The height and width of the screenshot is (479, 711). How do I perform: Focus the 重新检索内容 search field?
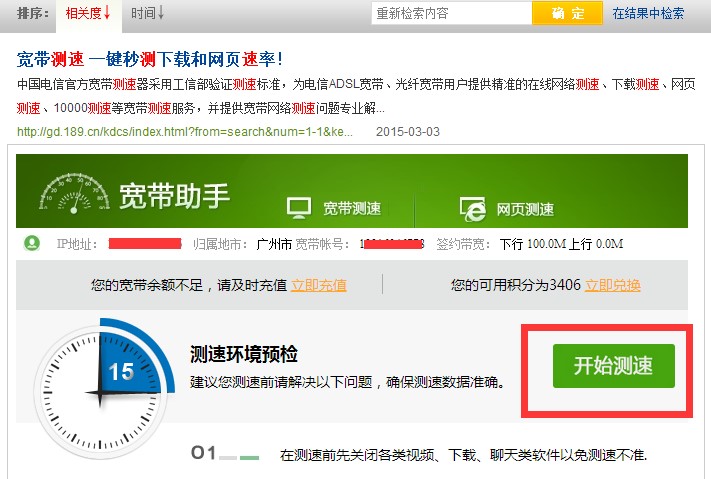tap(451, 13)
